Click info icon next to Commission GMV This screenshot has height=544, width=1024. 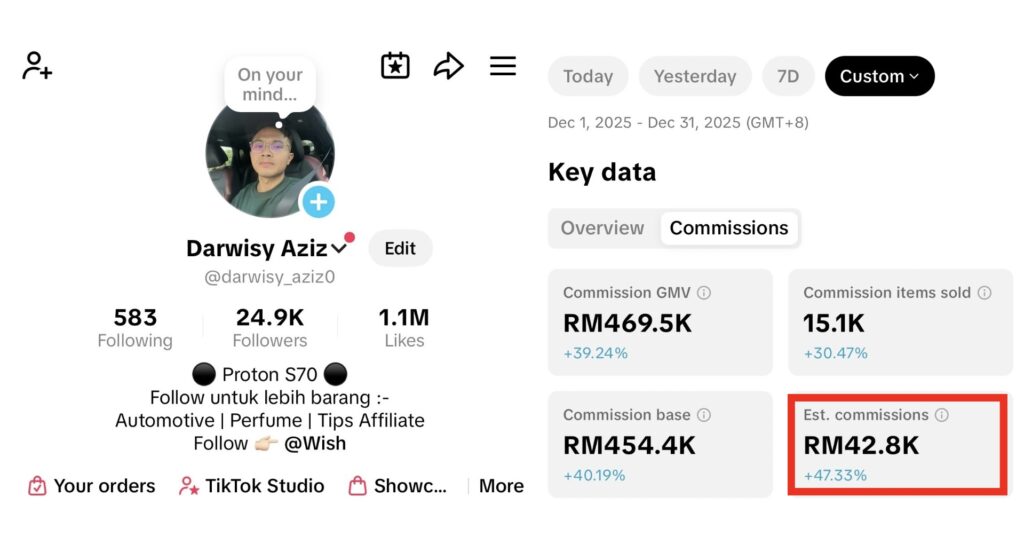[x=704, y=293]
